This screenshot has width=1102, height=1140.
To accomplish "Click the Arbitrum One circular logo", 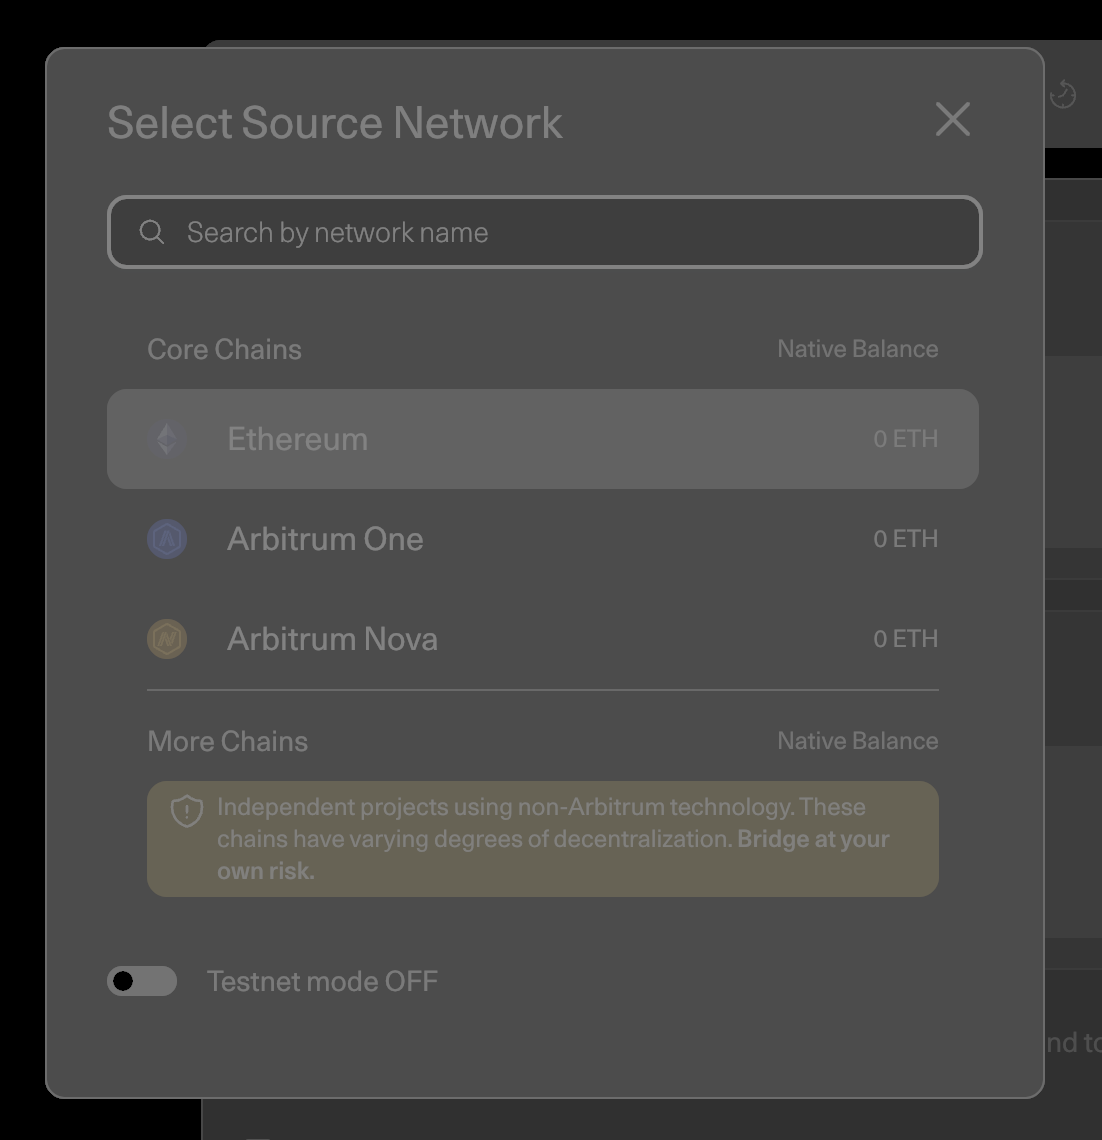I will [166, 539].
